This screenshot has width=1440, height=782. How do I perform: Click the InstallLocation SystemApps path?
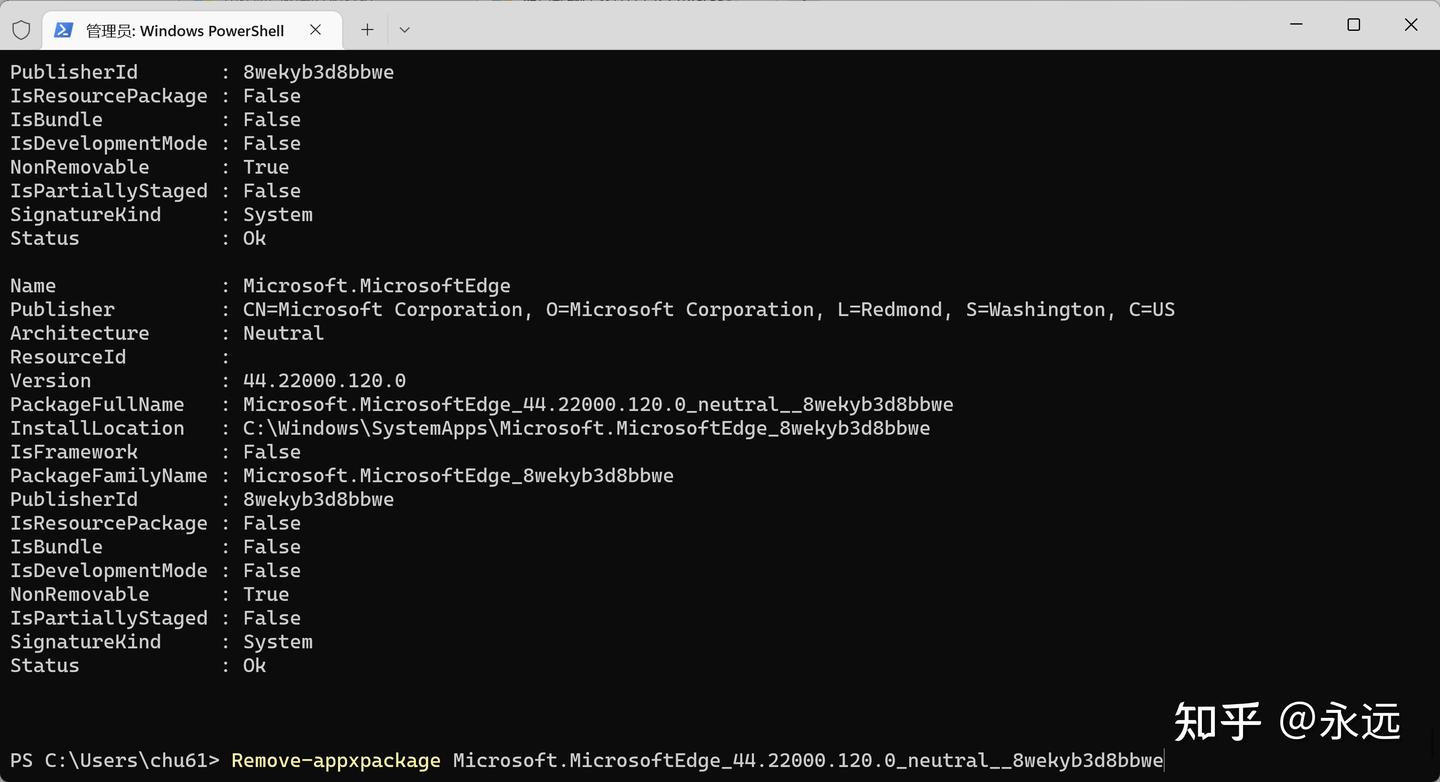click(x=587, y=428)
